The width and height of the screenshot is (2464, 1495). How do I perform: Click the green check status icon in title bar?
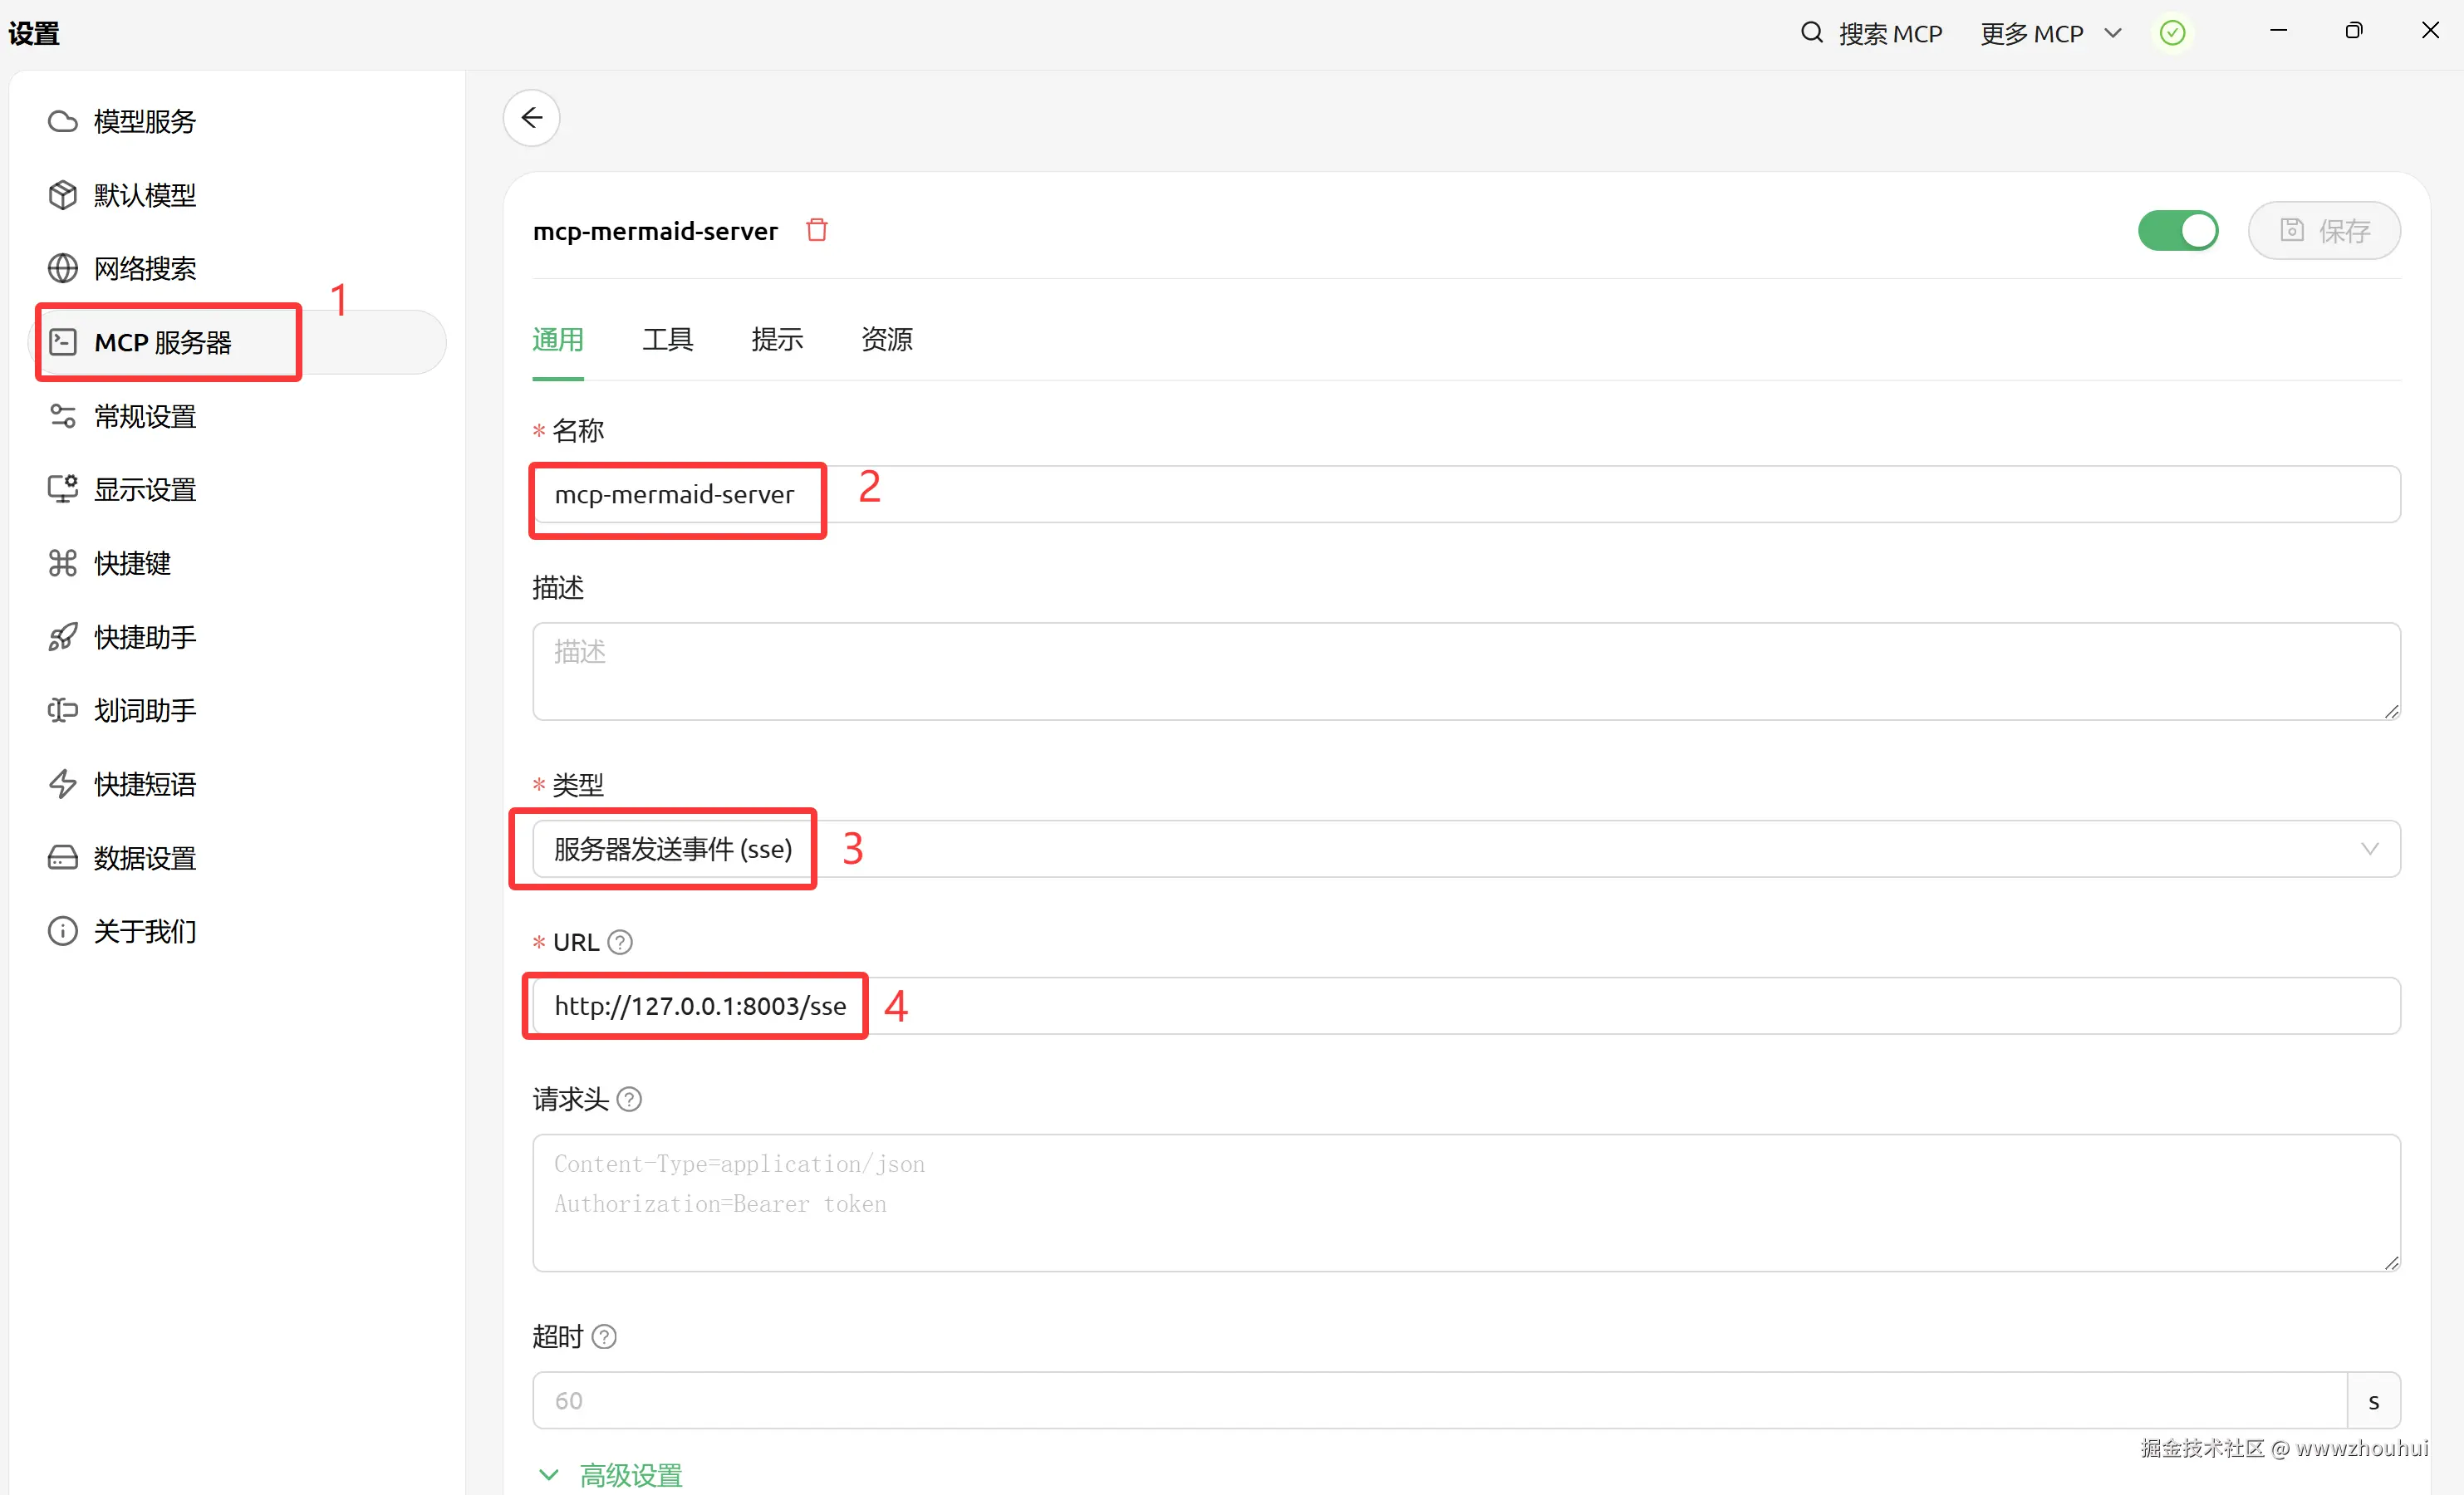coord(2172,33)
